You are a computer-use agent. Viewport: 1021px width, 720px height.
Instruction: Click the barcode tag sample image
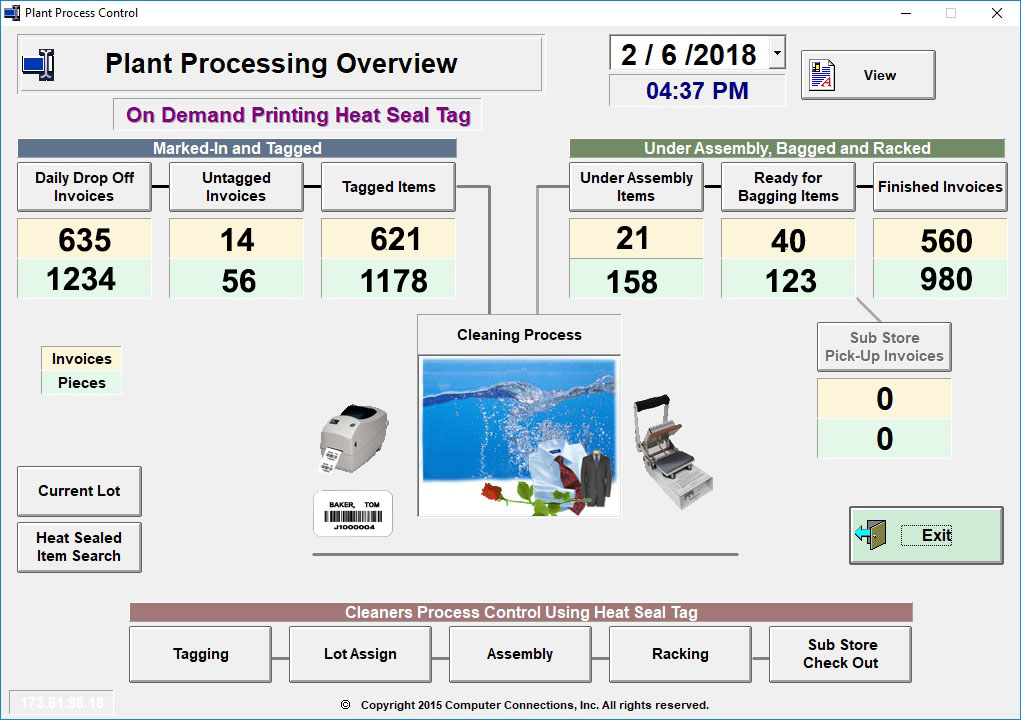point(353,514)
